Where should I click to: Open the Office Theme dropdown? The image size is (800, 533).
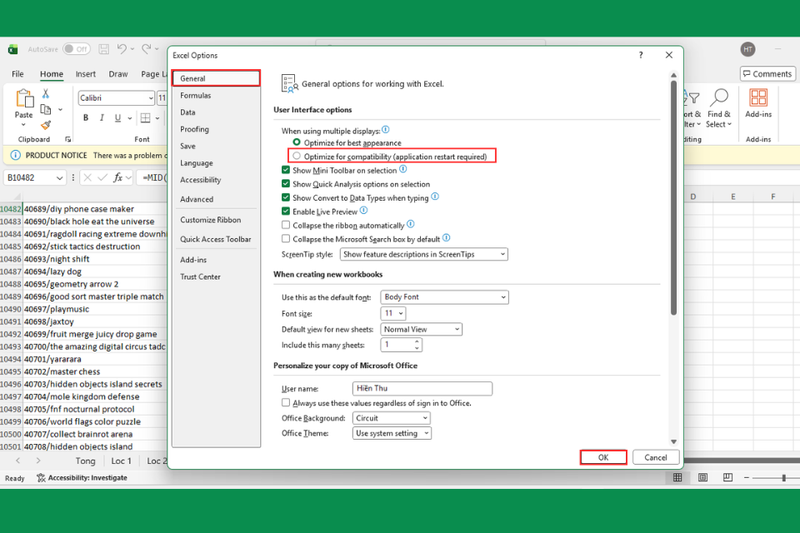click(392, 434)
